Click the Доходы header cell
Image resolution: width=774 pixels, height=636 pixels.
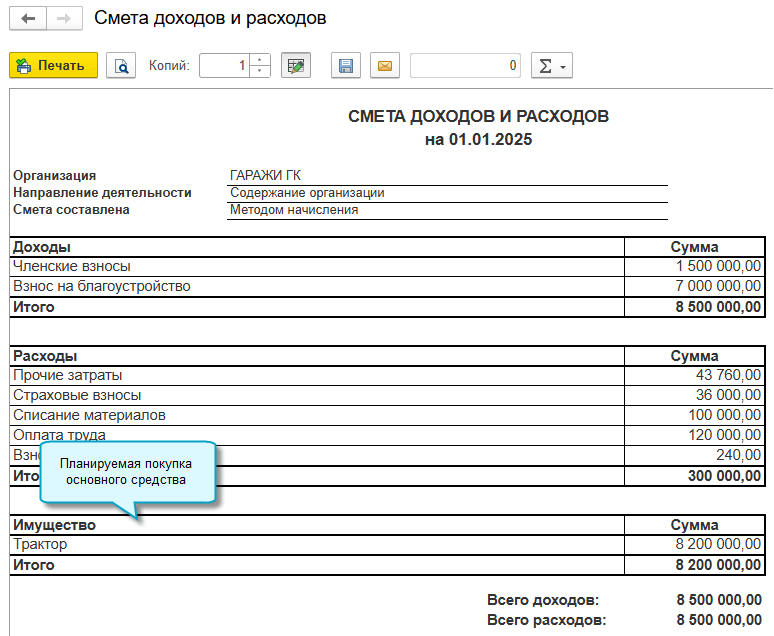pos(317,247)
